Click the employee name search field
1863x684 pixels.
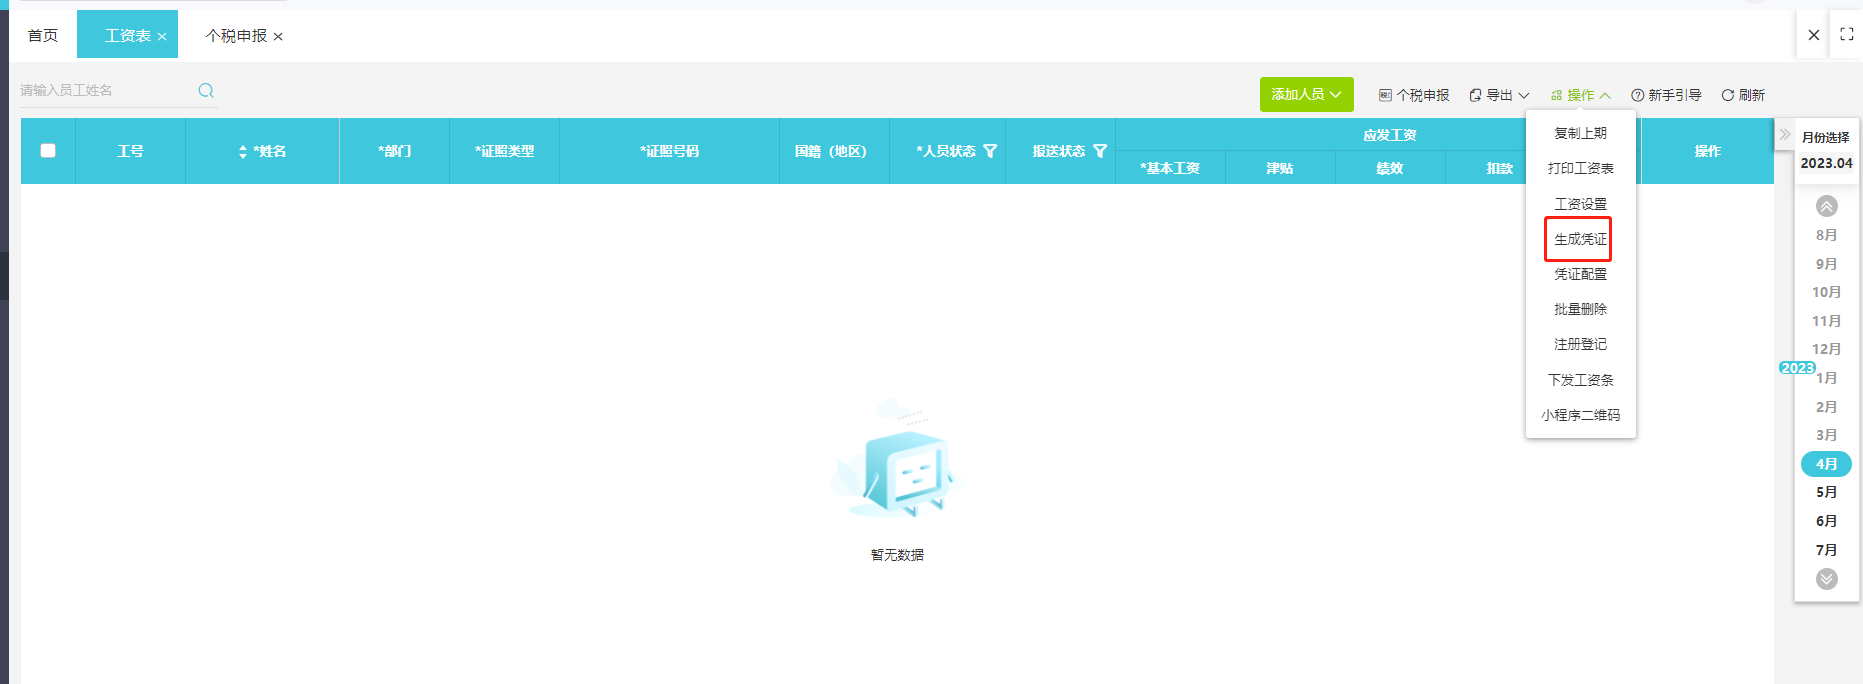(106, 90)
